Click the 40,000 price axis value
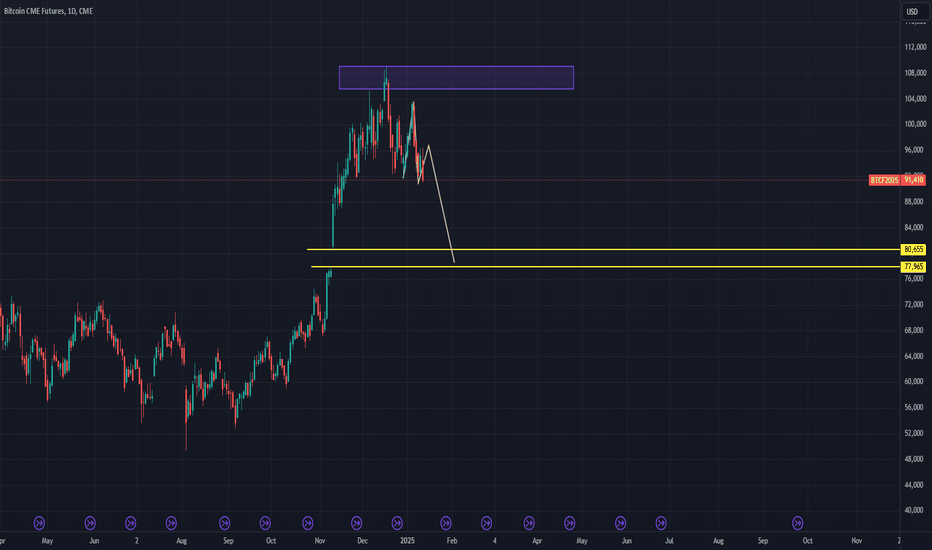The image size is (932, 550). [x=914, y=510]
